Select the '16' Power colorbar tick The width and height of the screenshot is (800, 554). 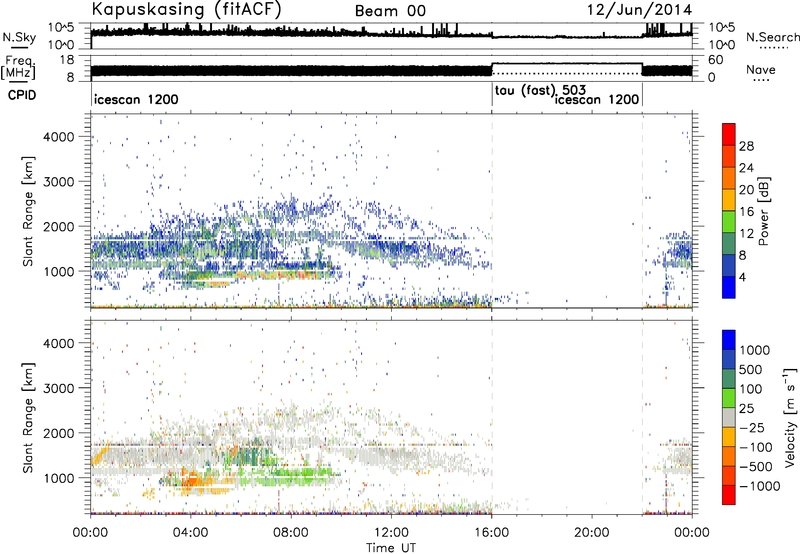point(746,212)
